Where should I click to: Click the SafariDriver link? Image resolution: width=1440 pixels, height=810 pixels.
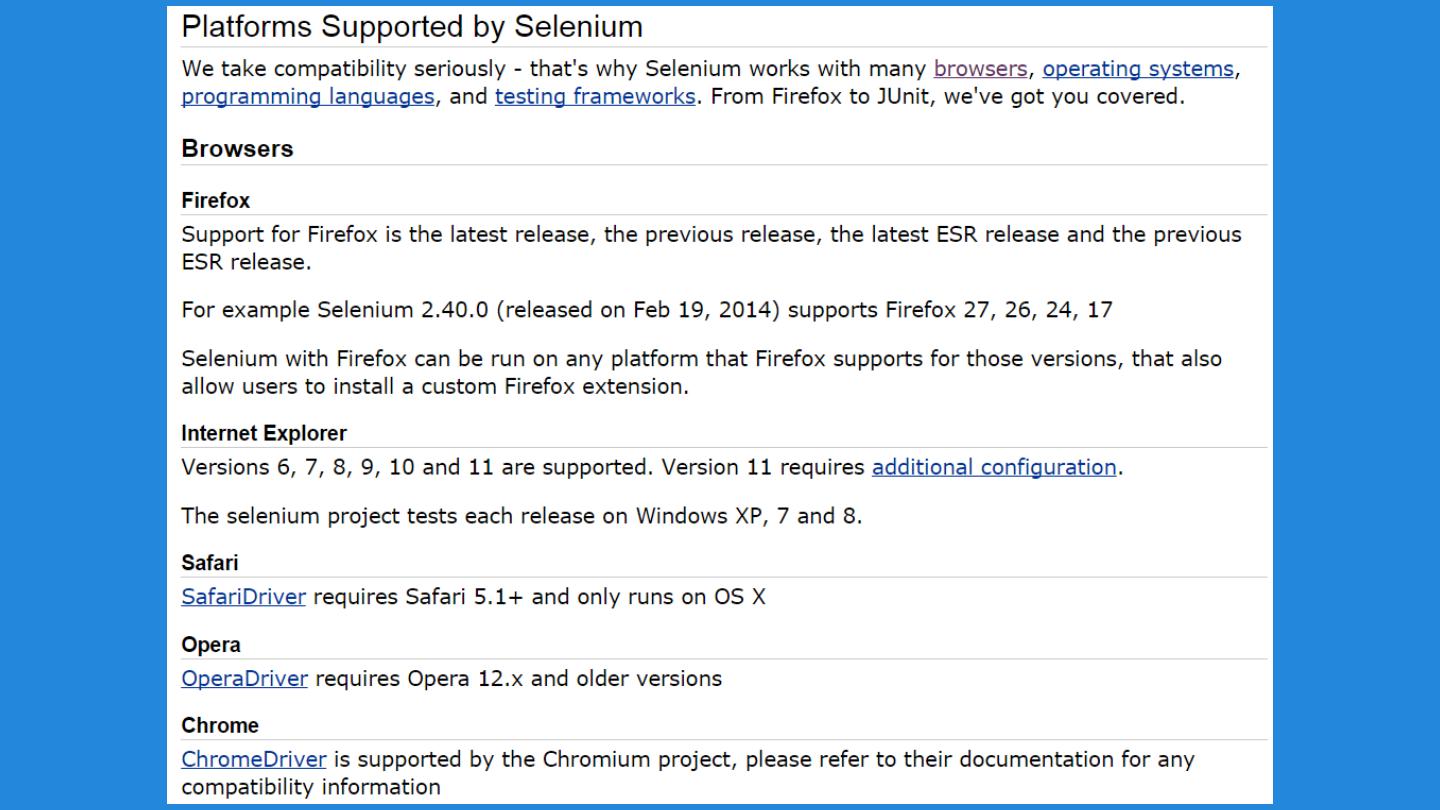point(243,597)
